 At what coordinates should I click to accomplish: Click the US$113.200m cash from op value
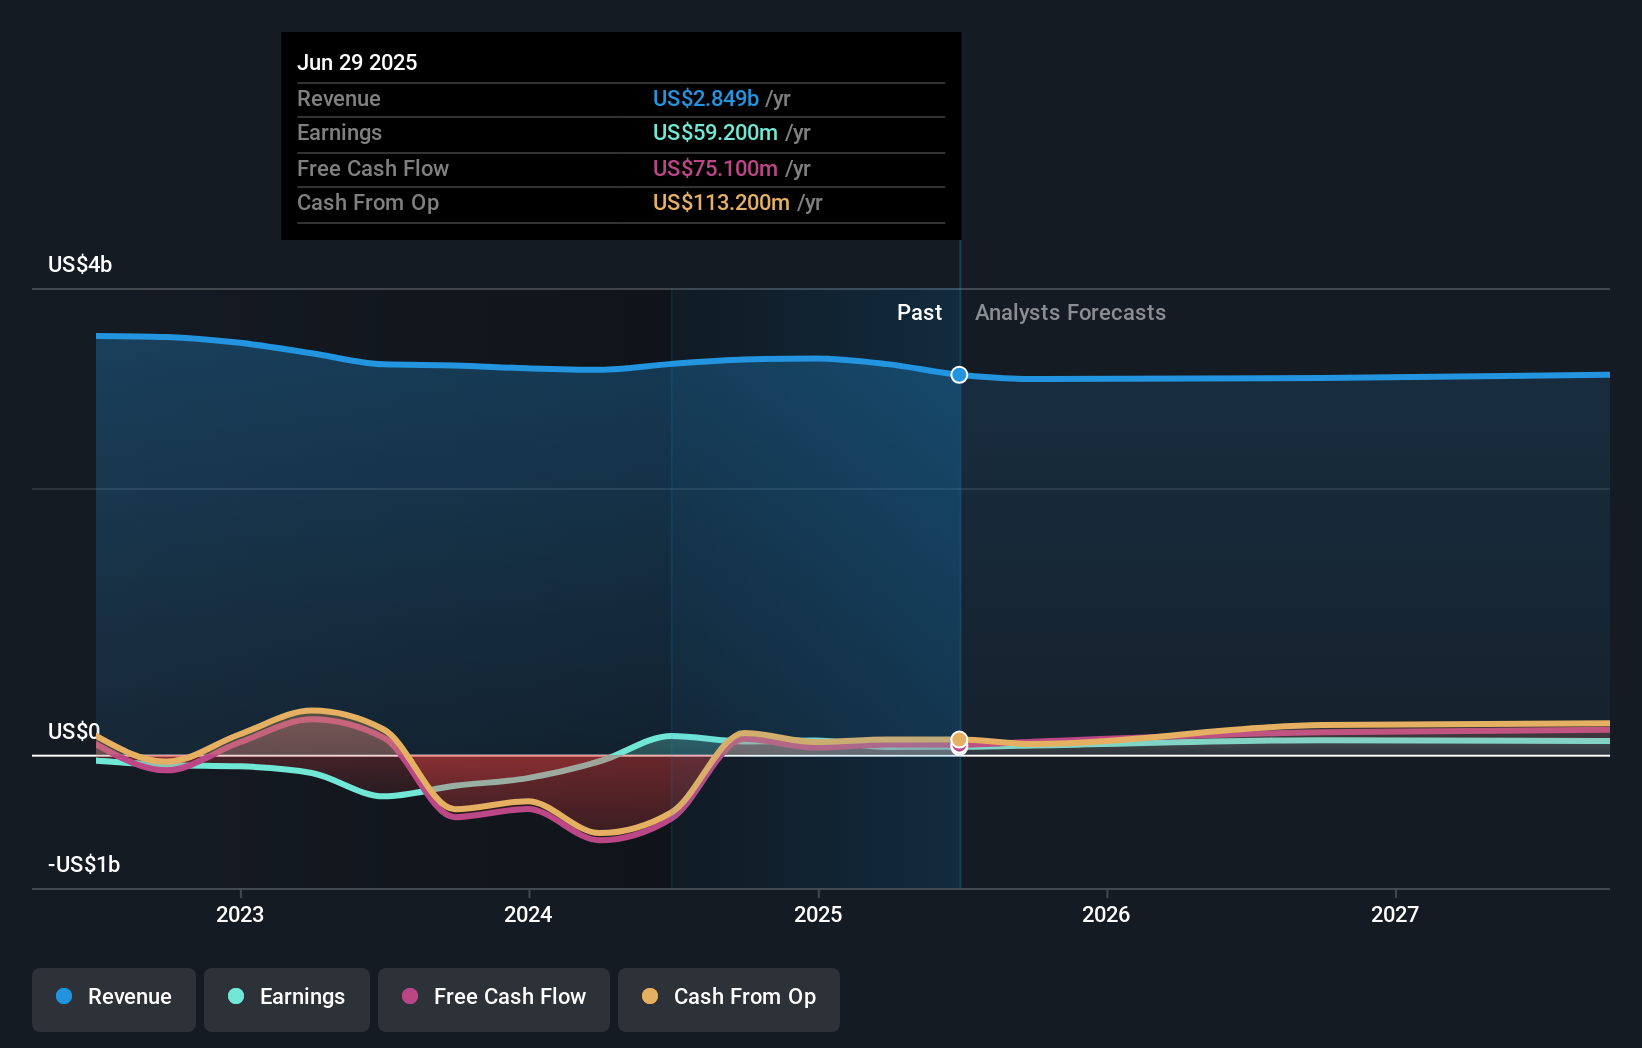point(721,202)
